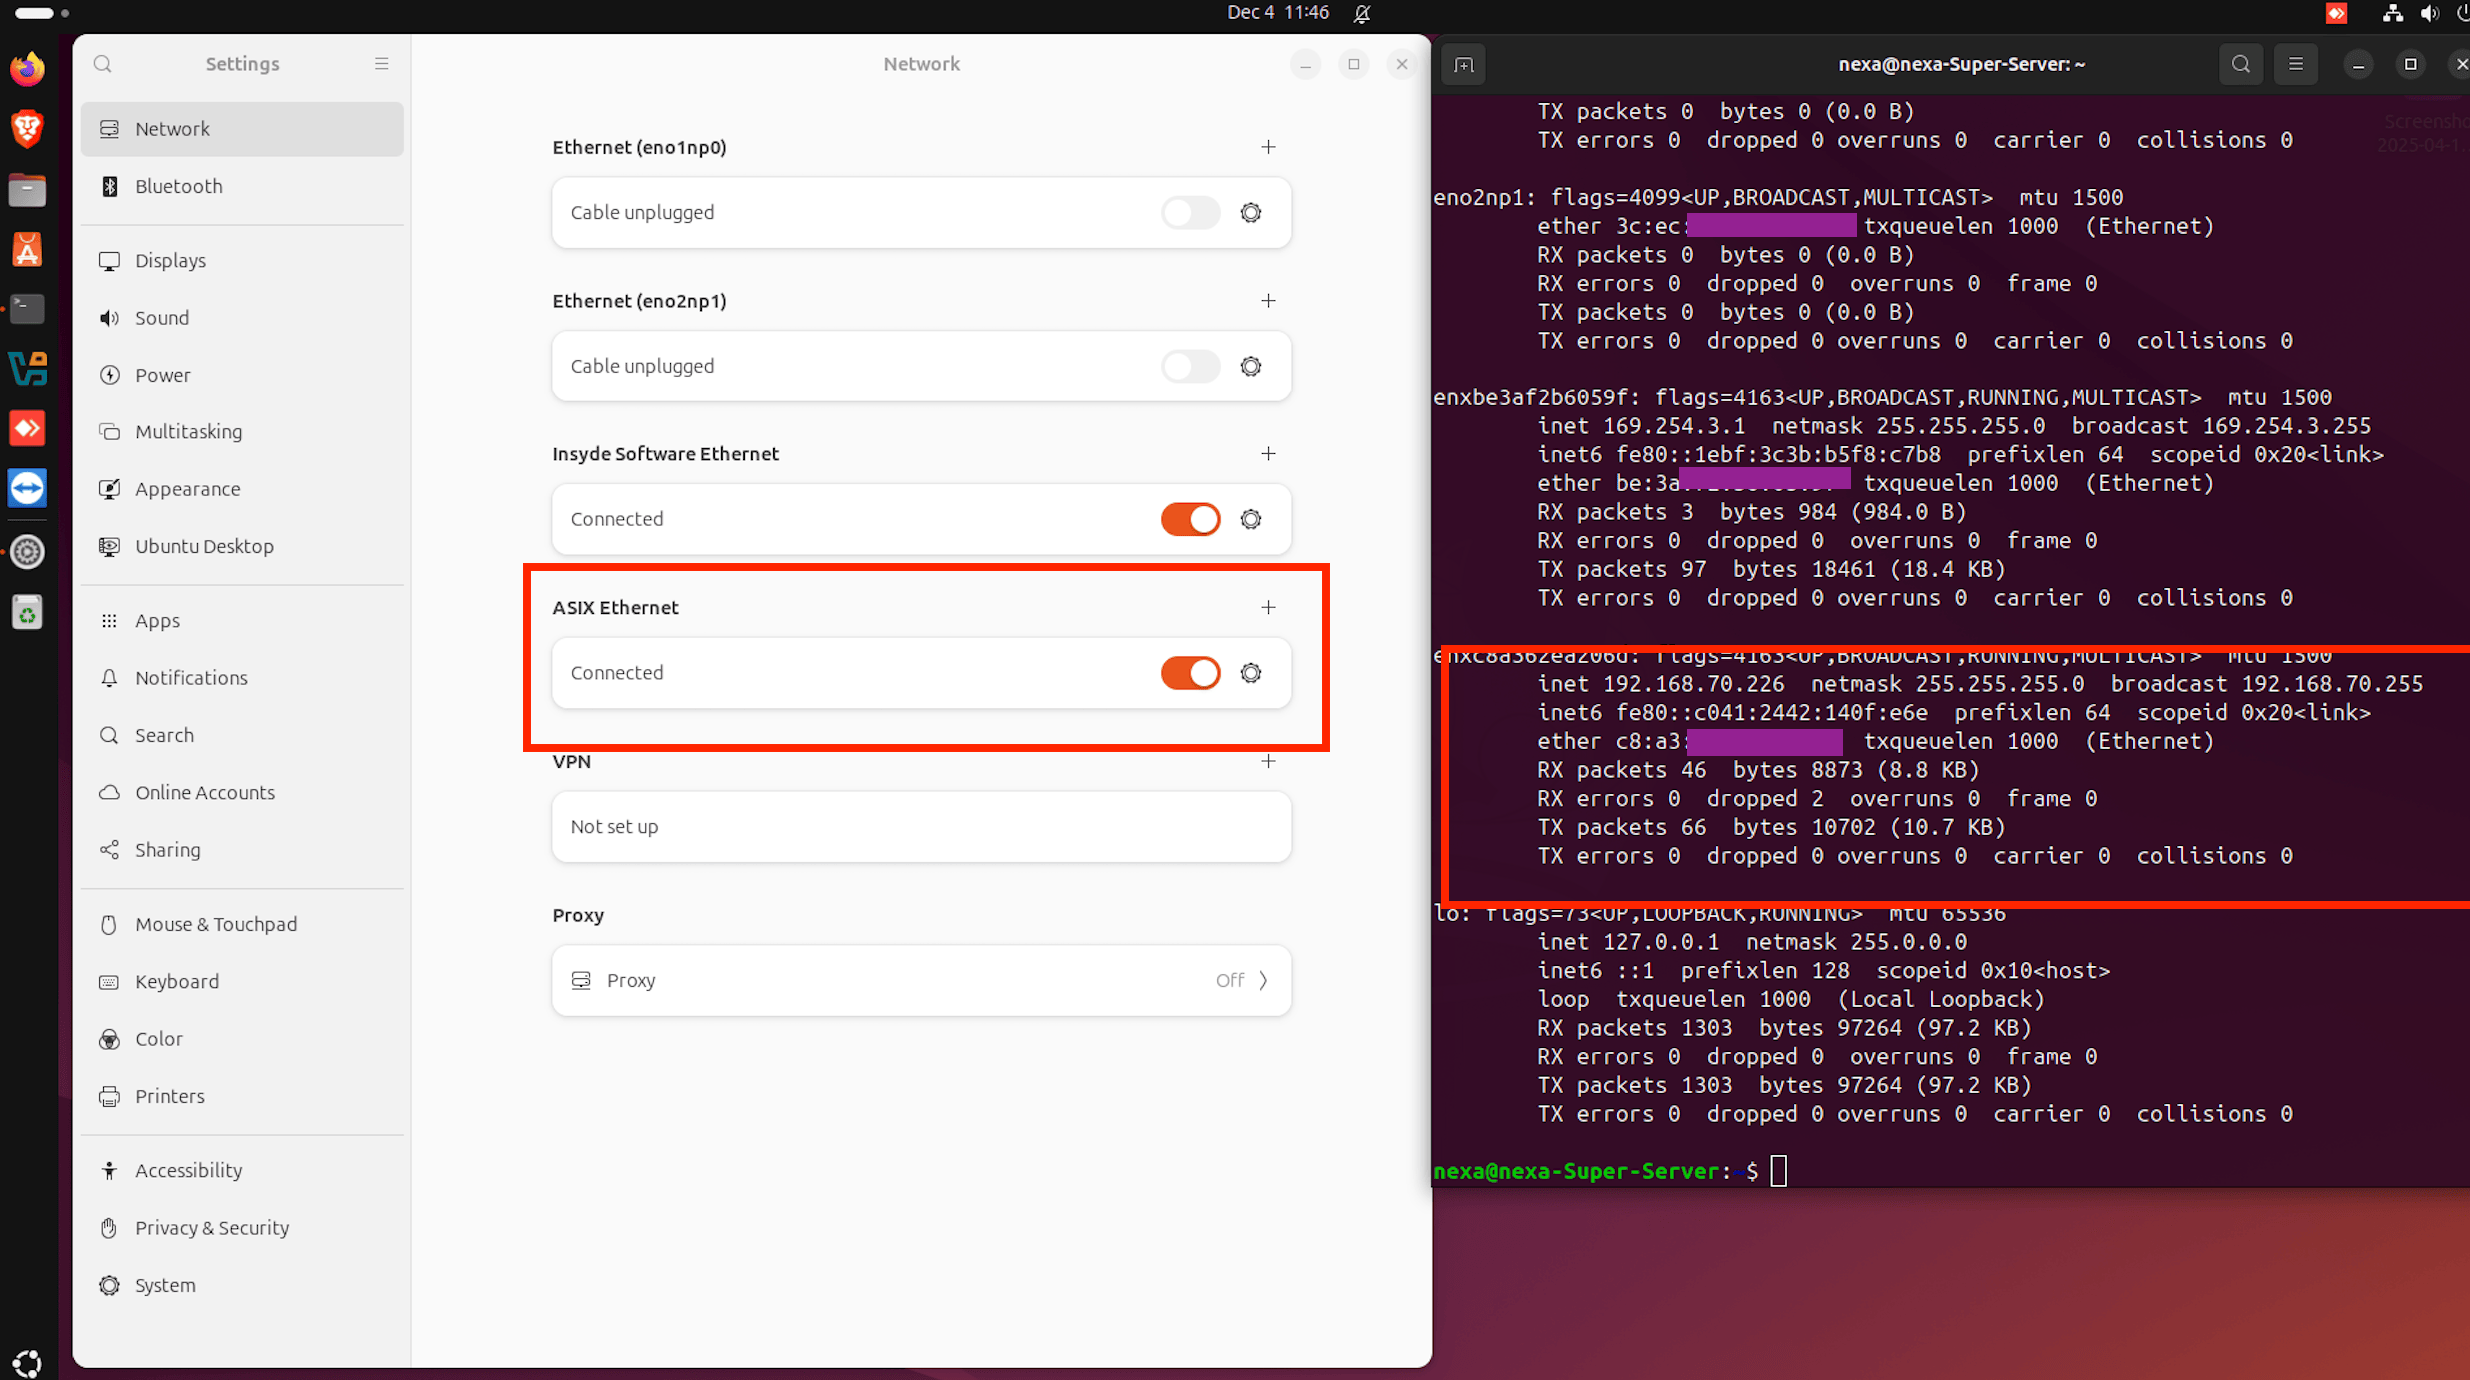This screenshot has width=2470, height=1380.
Task: Add a VPN connection with plus
Action: point(1268,761)
